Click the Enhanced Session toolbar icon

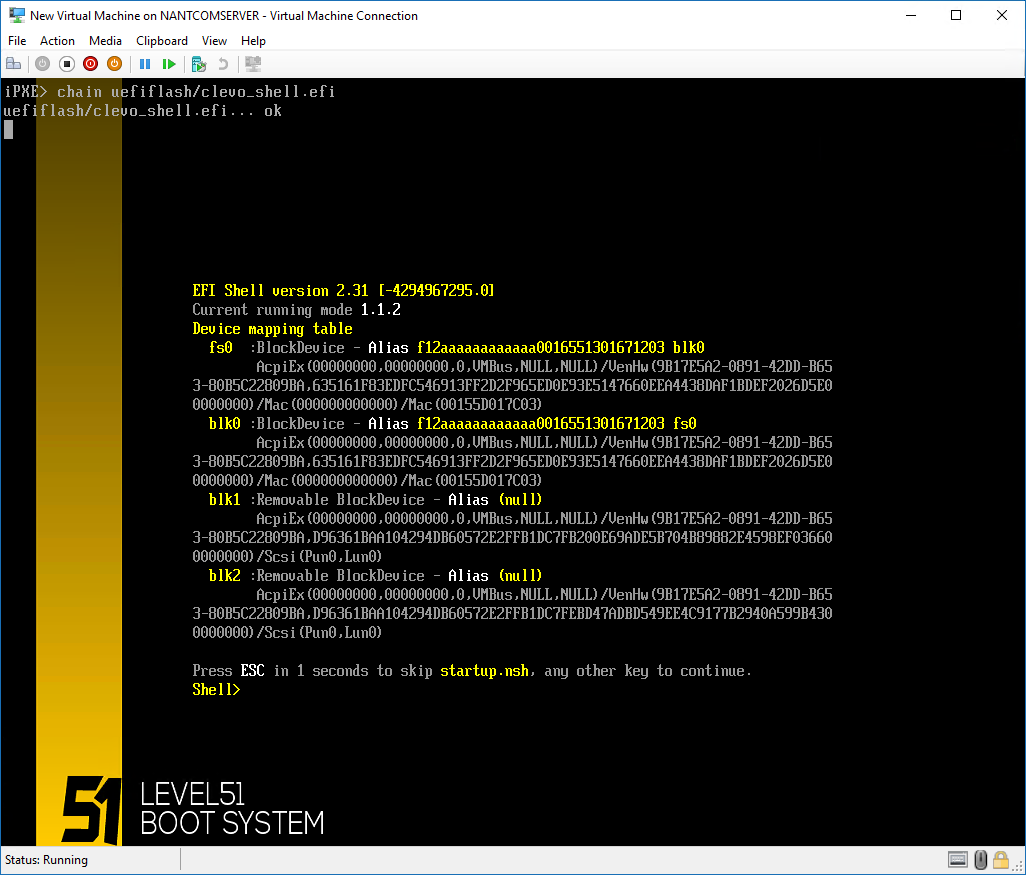[253, 64]
